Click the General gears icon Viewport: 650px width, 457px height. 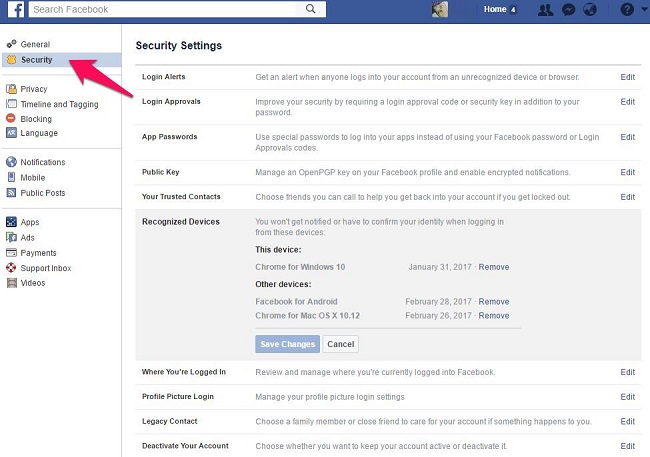tap(11, 44)
